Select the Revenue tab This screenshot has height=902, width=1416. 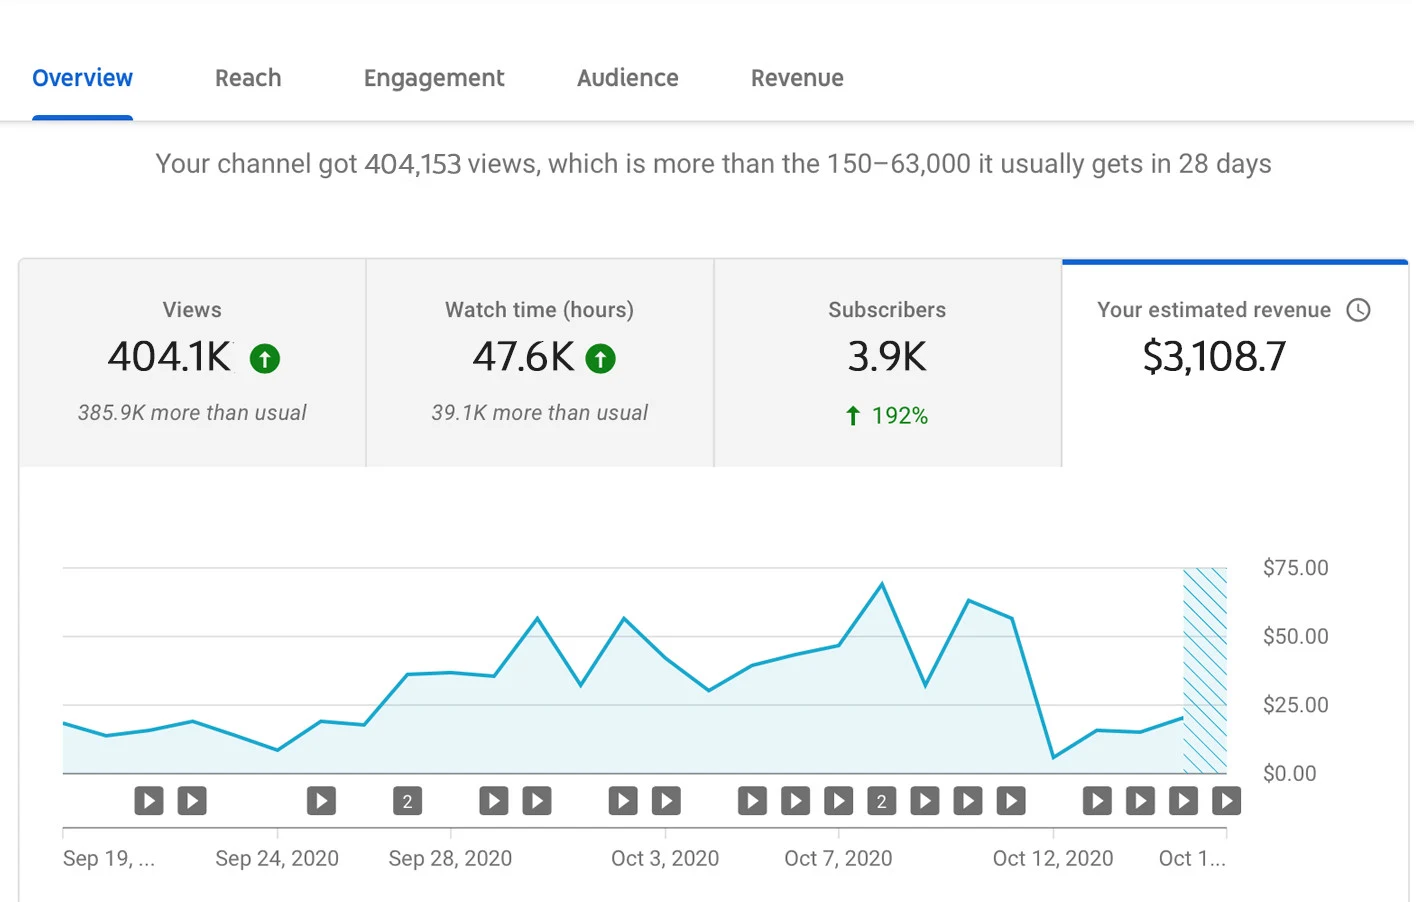pos(797,78)
